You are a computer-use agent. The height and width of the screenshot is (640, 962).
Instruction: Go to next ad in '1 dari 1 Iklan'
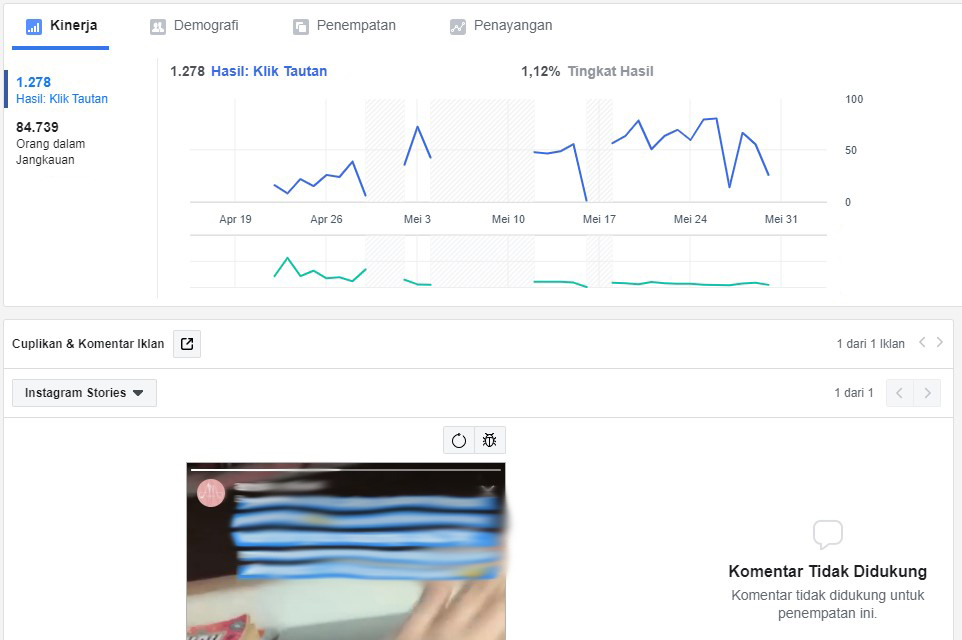click(x=940, y=342)
